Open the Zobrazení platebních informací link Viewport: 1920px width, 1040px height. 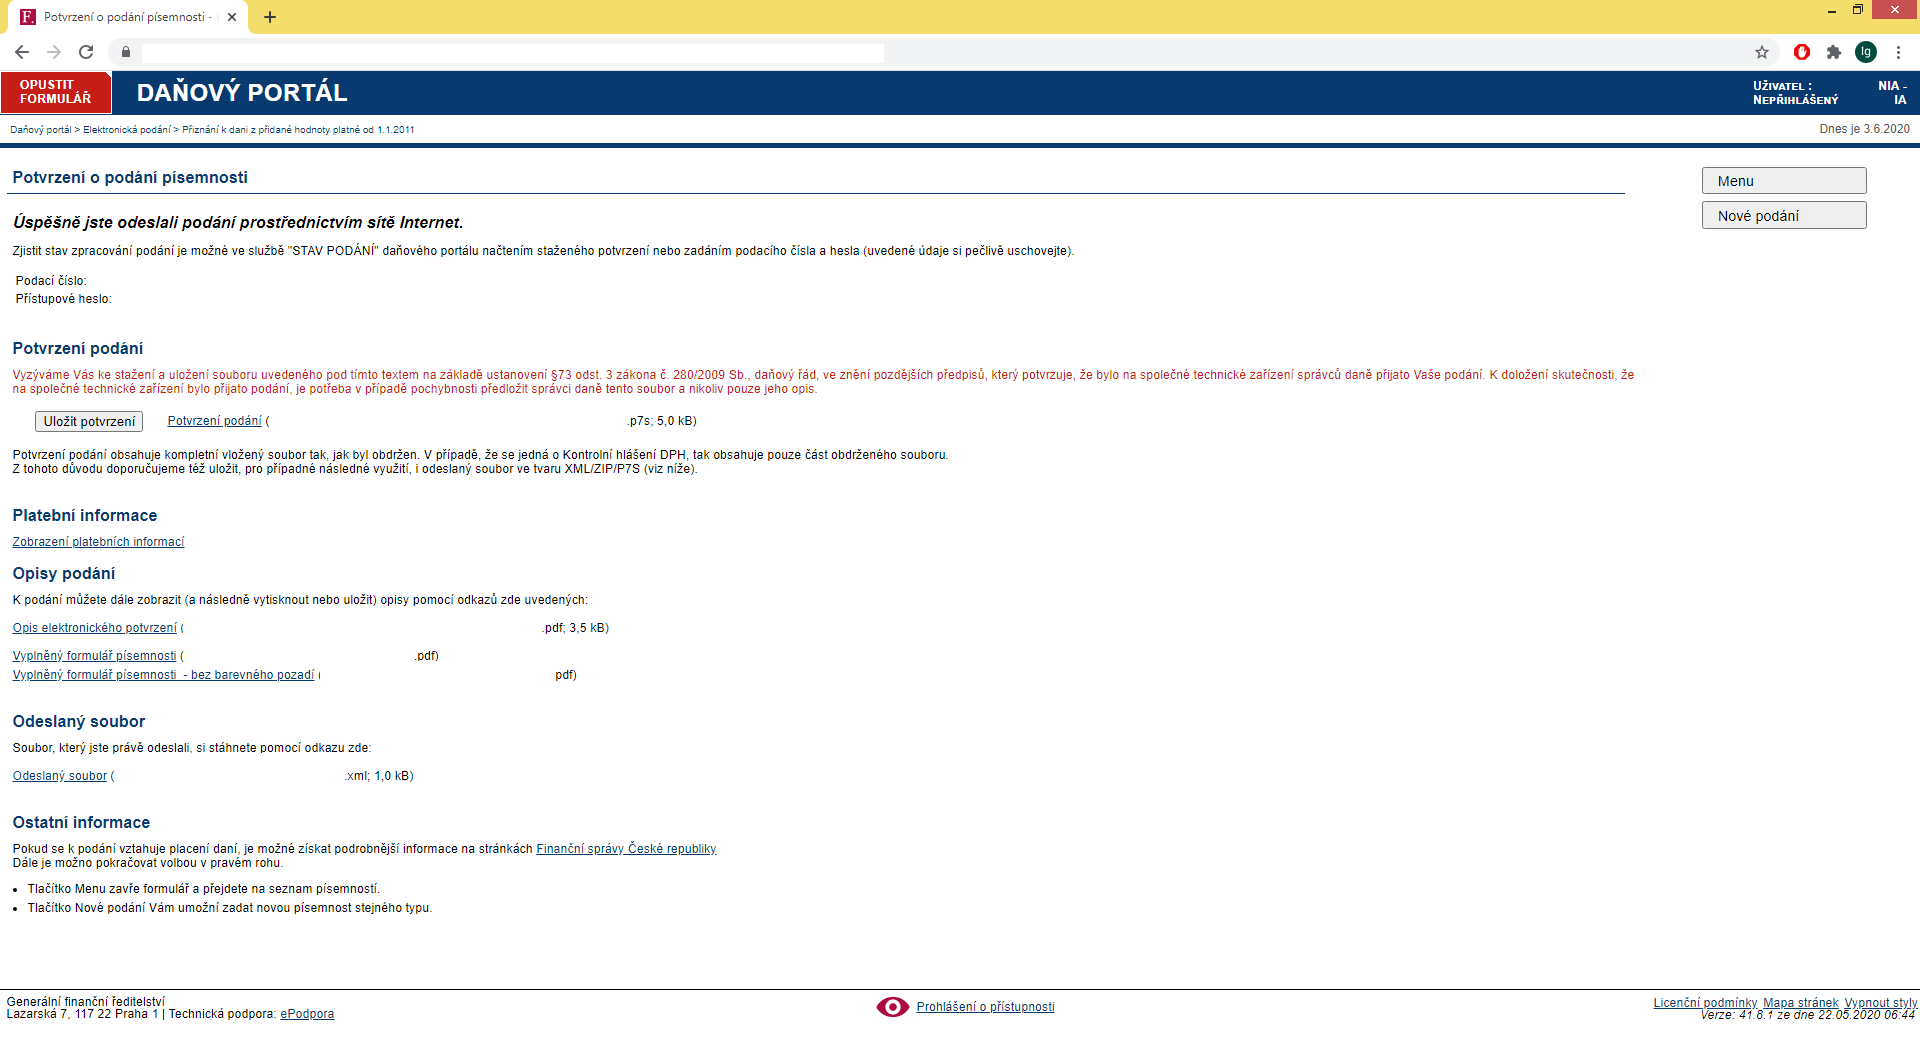coord(98,542)
